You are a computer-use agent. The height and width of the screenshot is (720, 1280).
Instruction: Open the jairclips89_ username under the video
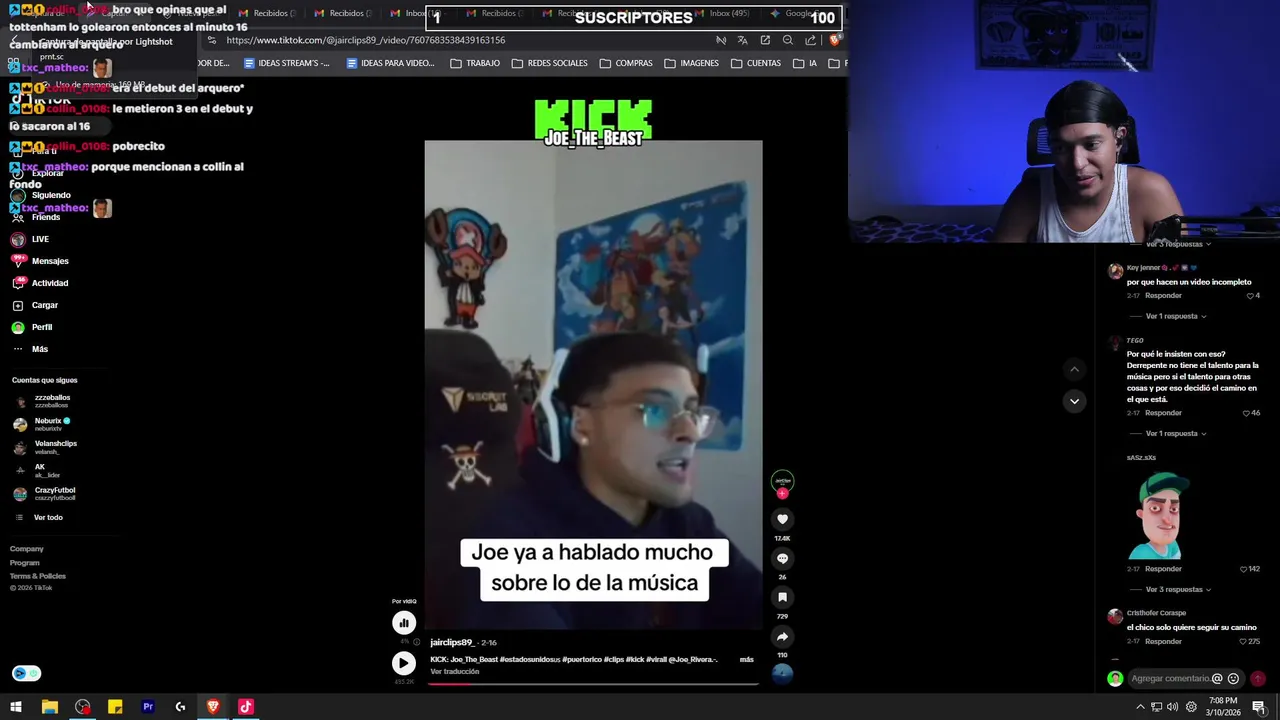454,642
